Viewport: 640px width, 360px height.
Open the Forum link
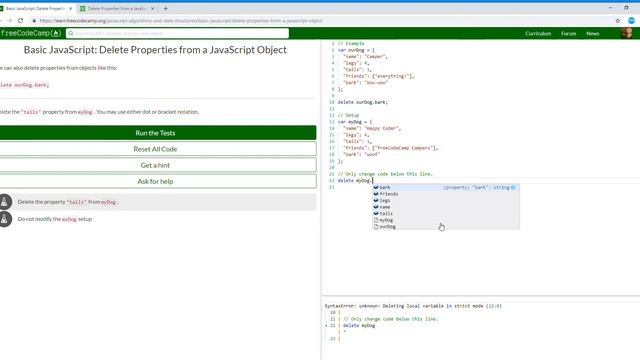pos(568,33)
